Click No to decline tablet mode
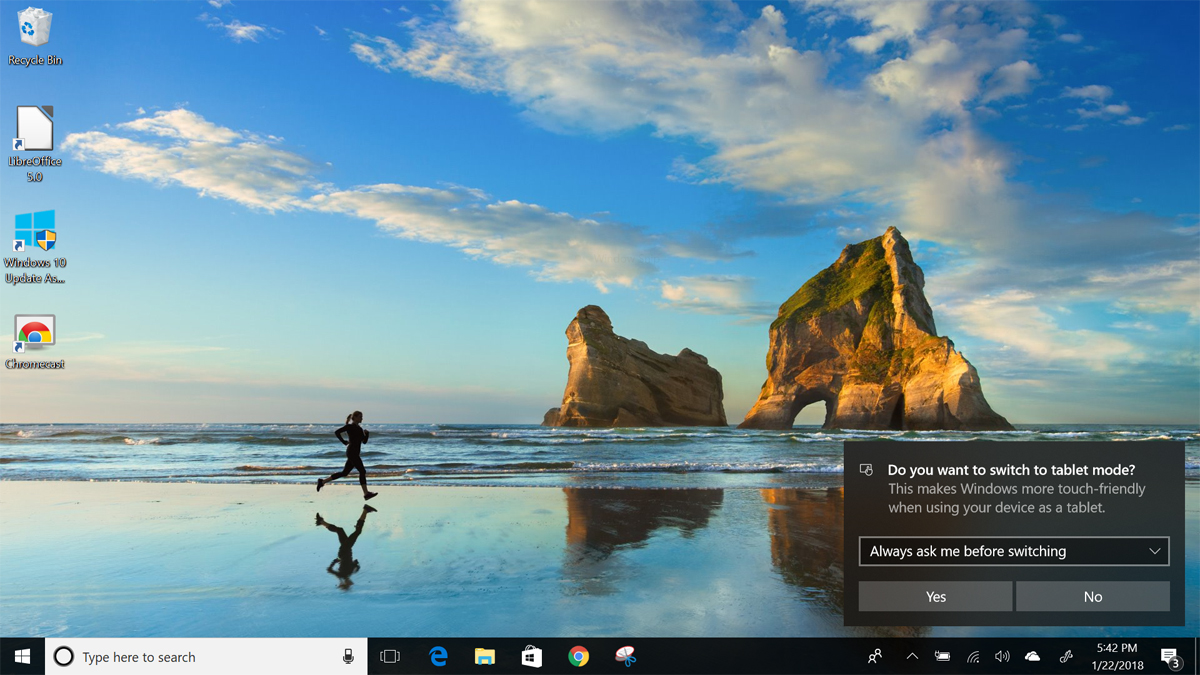 (x=1093, y=596)
